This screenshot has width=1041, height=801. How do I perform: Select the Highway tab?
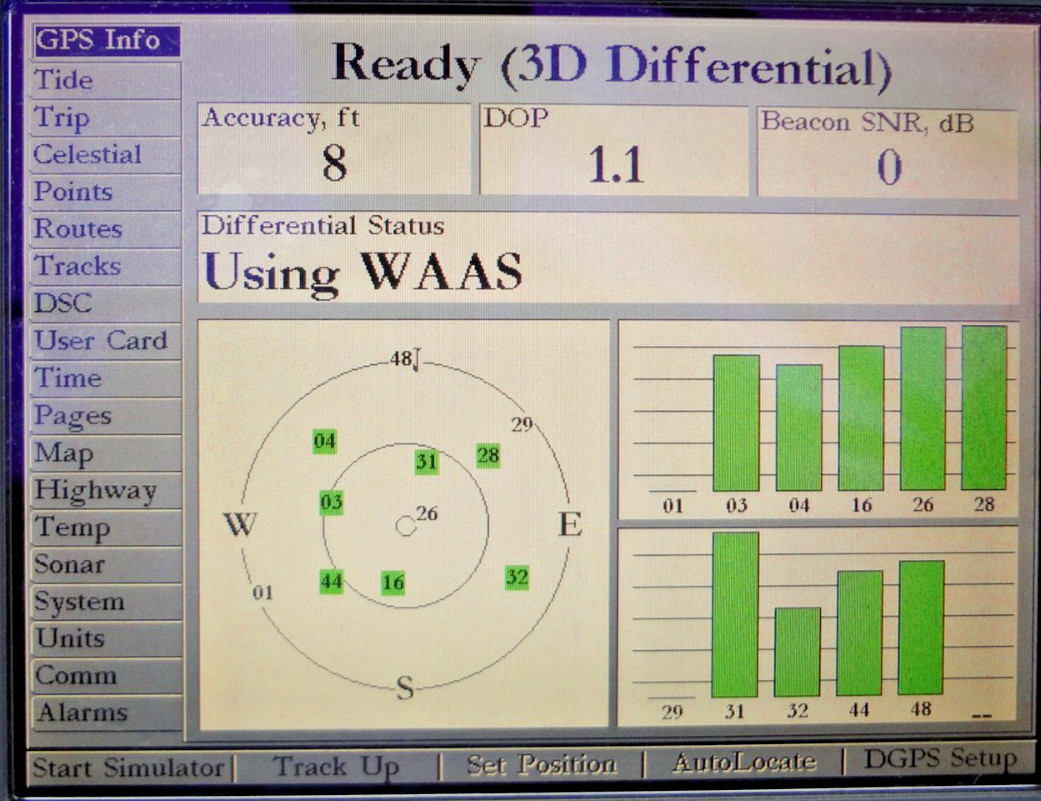(106, 490)
